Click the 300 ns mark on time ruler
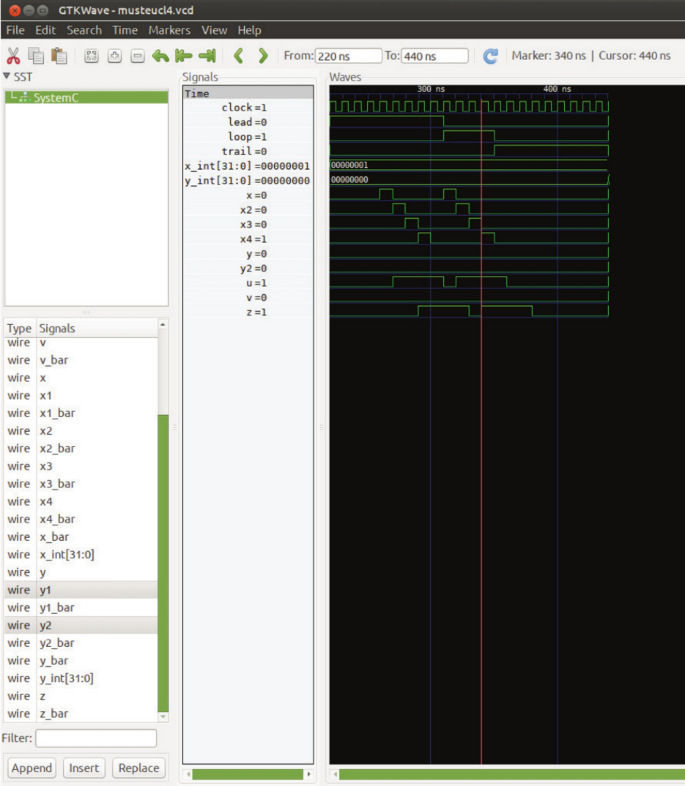 (431, 89)
